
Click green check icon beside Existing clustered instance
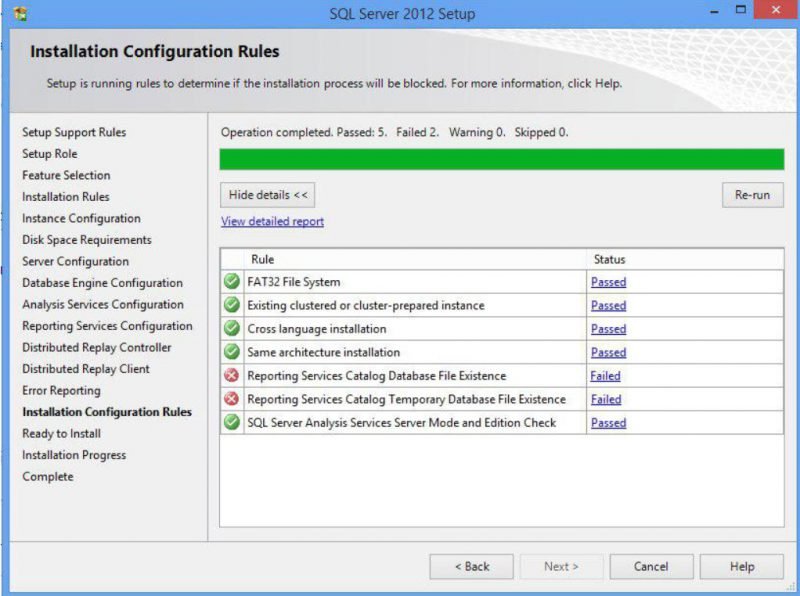point(232,305)
